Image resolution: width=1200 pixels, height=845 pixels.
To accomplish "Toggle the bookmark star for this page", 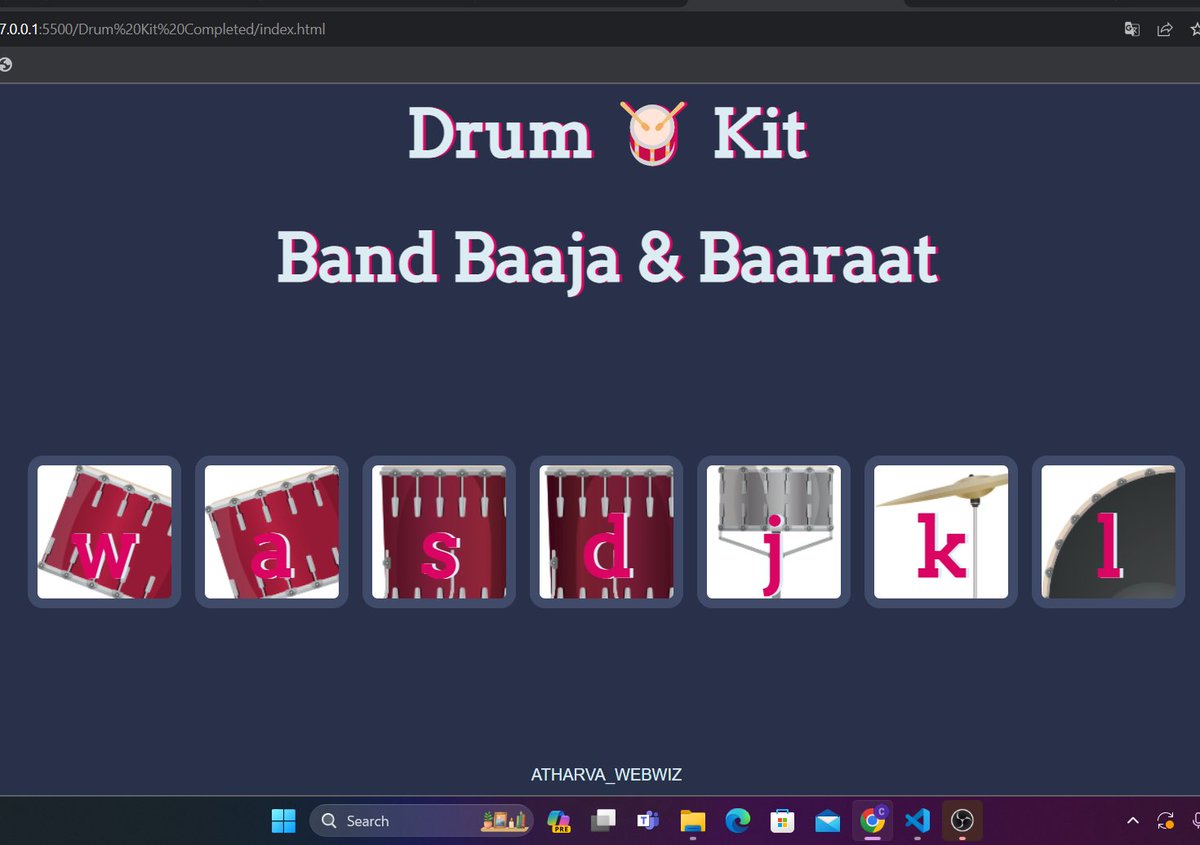I will tap(1194, 29).
